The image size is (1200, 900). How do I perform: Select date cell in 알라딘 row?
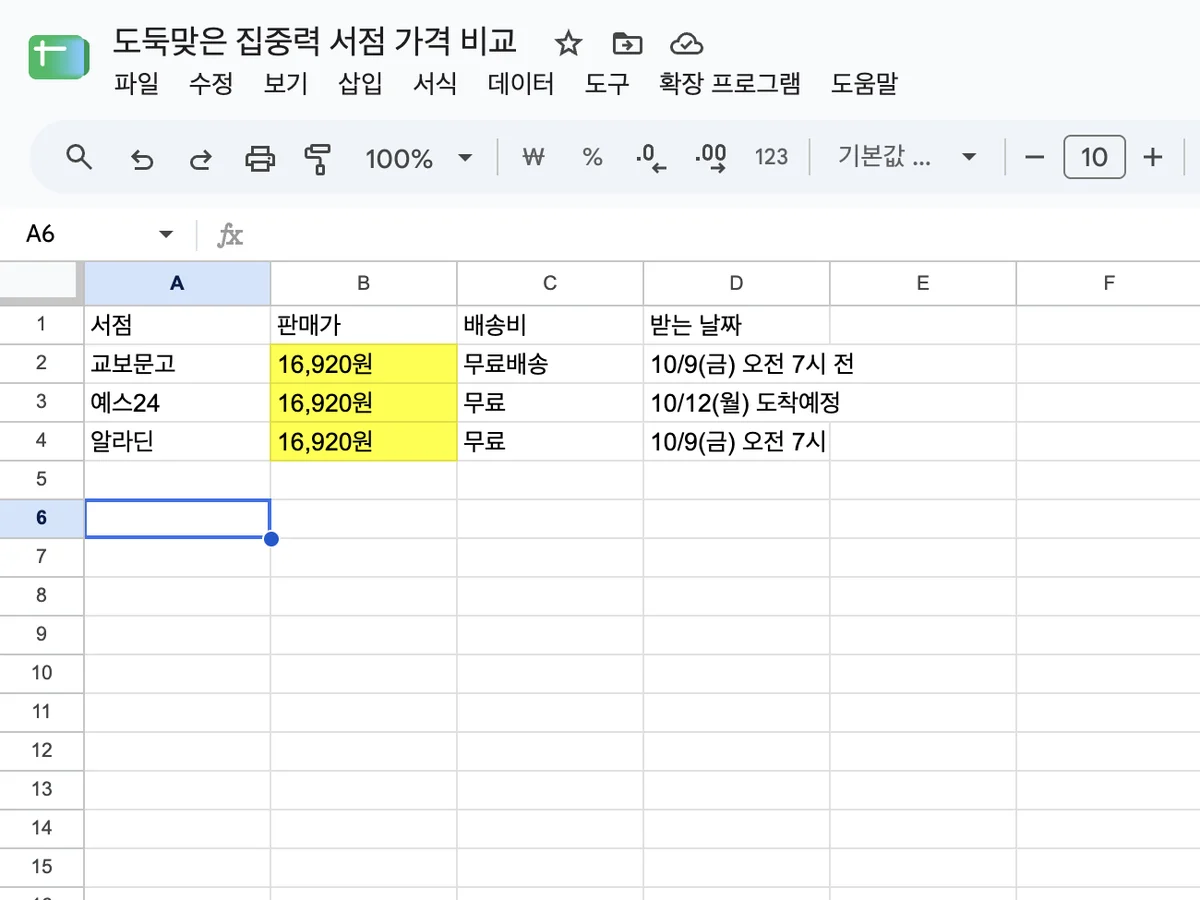click(736, 441)
